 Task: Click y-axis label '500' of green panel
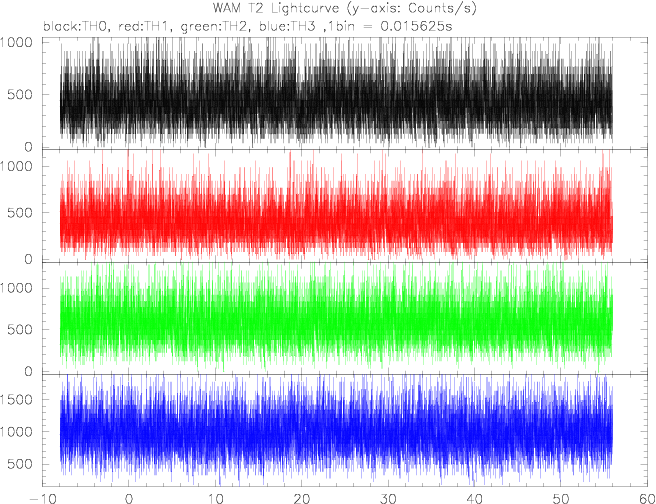pyautogui.click(x=20, y=329)
